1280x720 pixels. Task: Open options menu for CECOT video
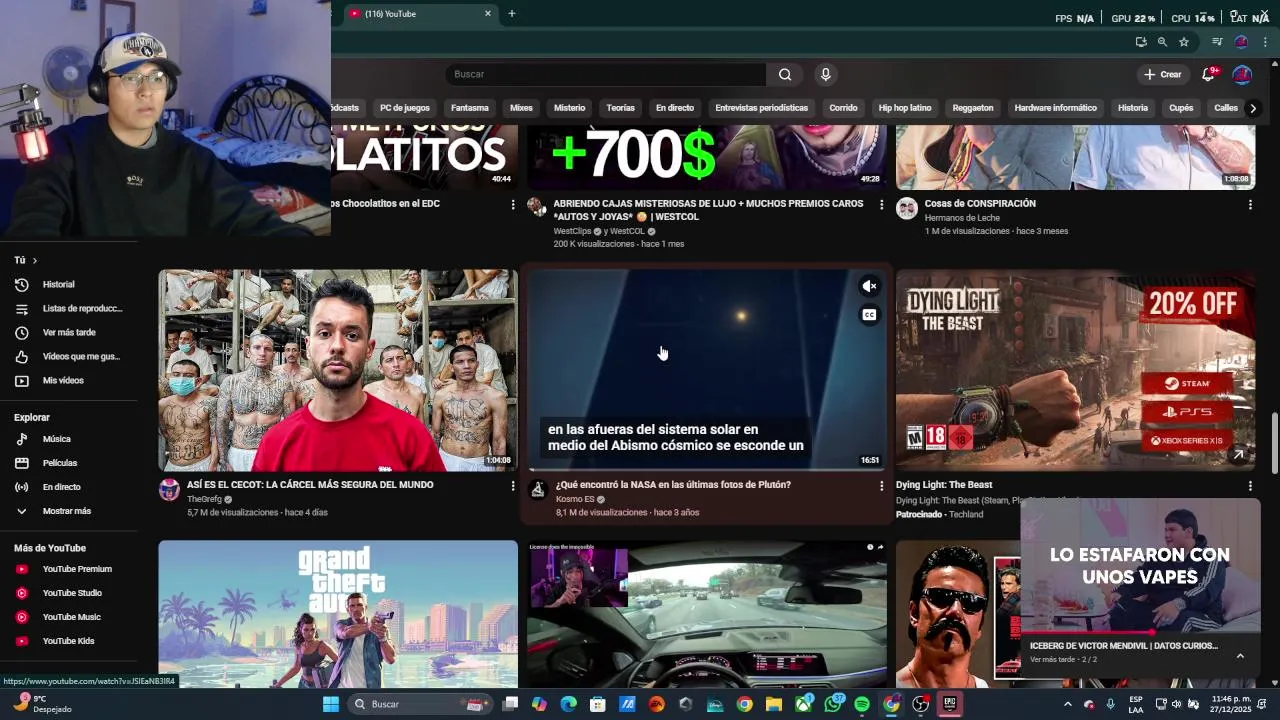pyautogui.click(x=513, y=486)
